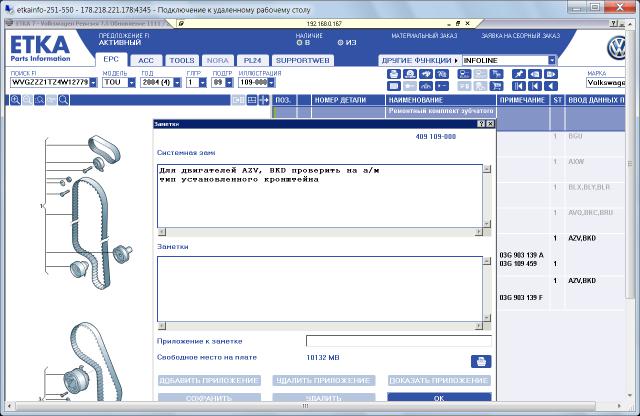Click the disc icon beside the toolbar printer
The image size is (640, 416).
[x=410, y=74]
